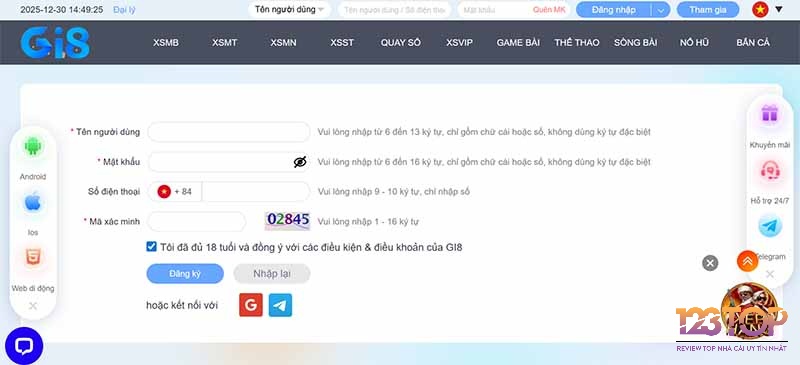The image size is (800, 365).
Task: Connect with Telegram blue icon
Action: tap(280, 305)
